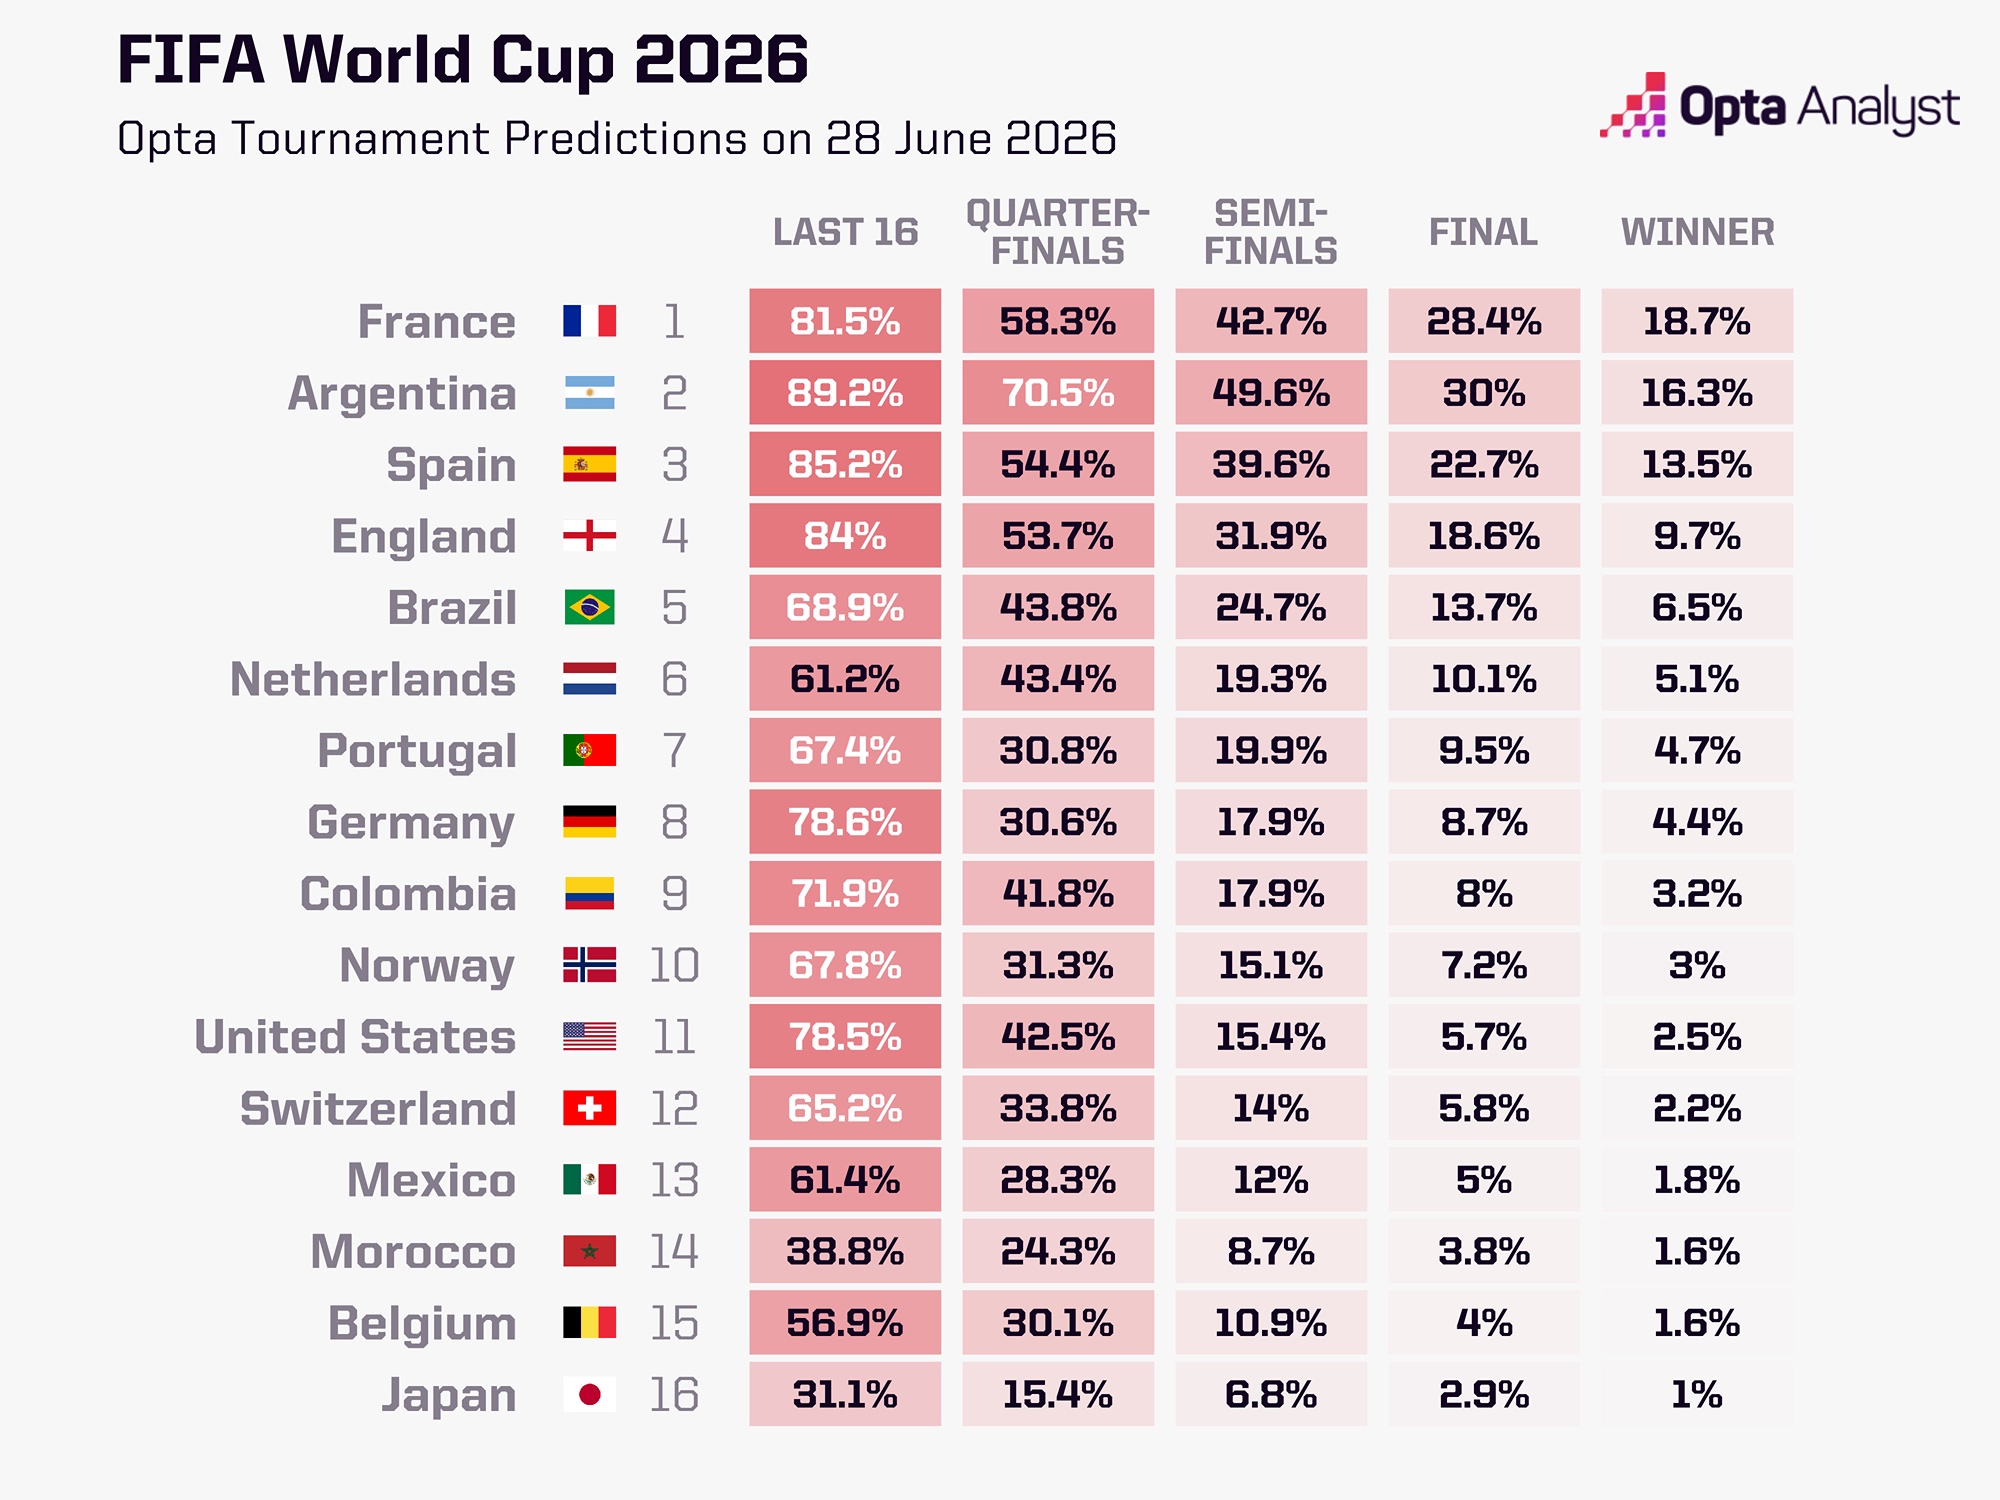Click the United States flag icon

(x=589, y=1037)
